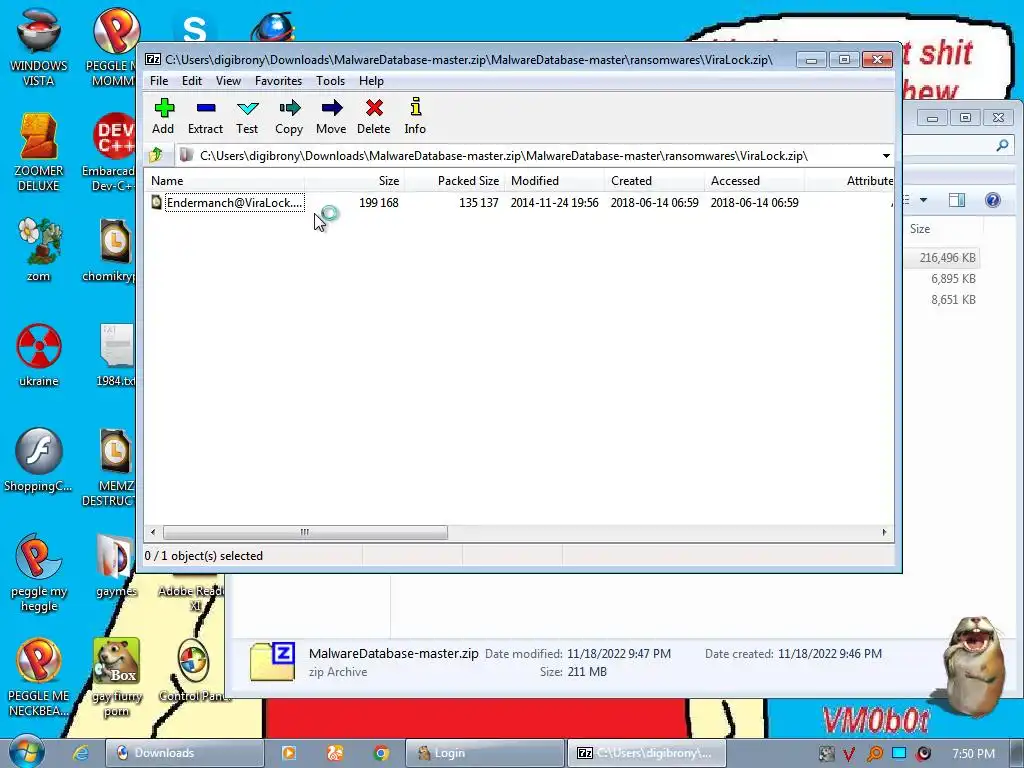This screenshot has height=768, width=1024.
Task: Click the scrollbar left arrow
Action: click(153, 532)
